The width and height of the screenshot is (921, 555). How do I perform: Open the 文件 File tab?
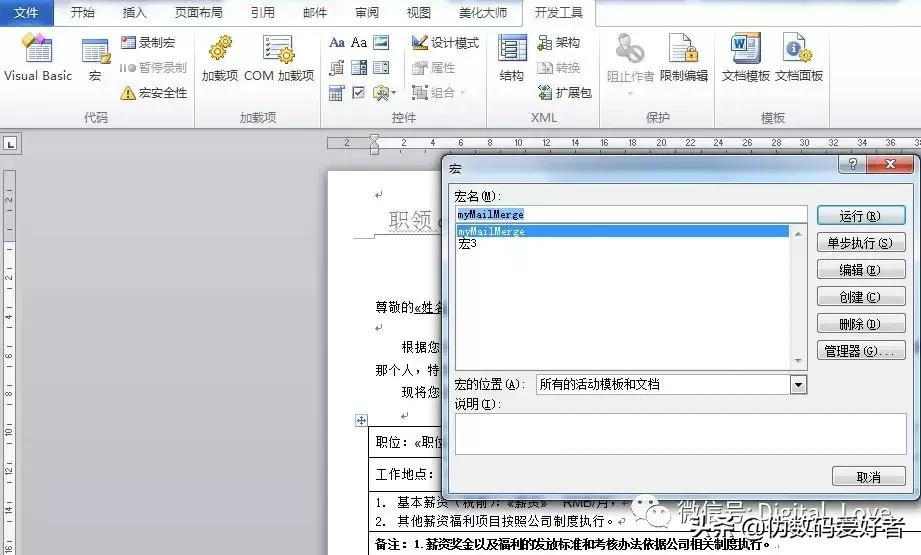[26, 13]
